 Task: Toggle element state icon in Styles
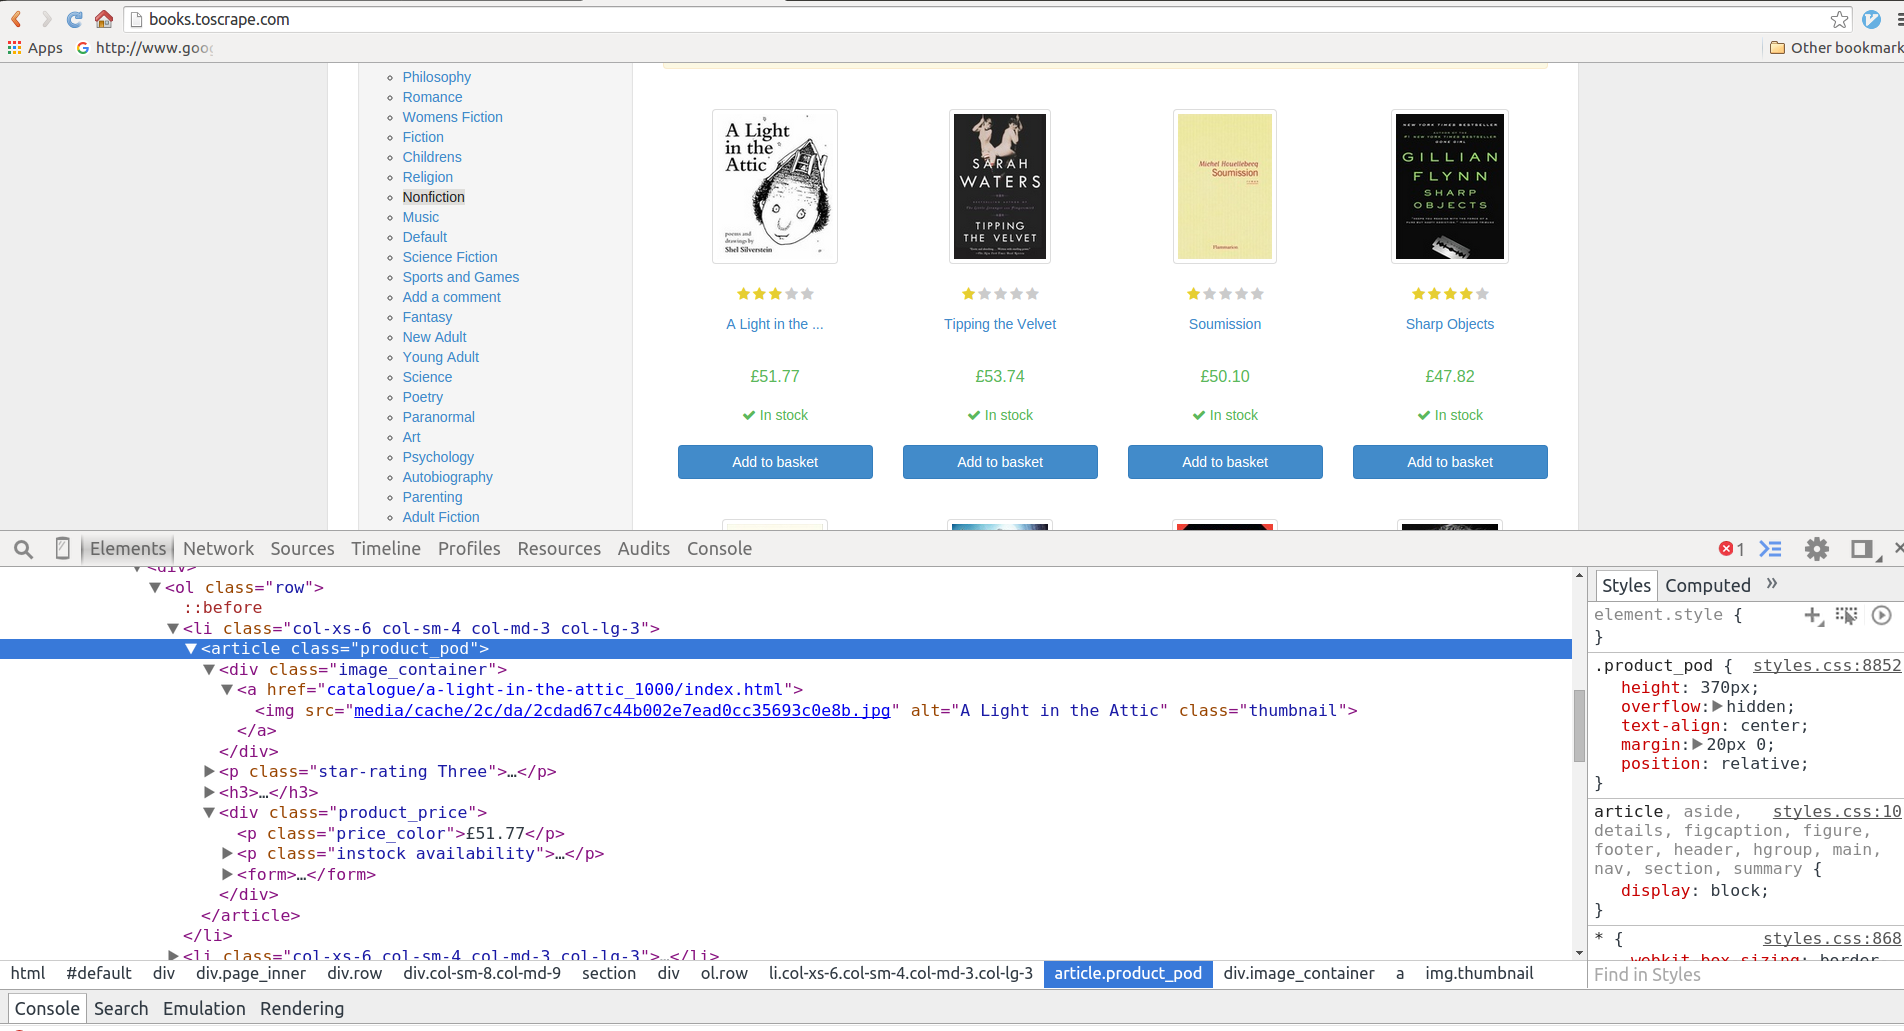pyautogui.click(x=1846, y=616)
